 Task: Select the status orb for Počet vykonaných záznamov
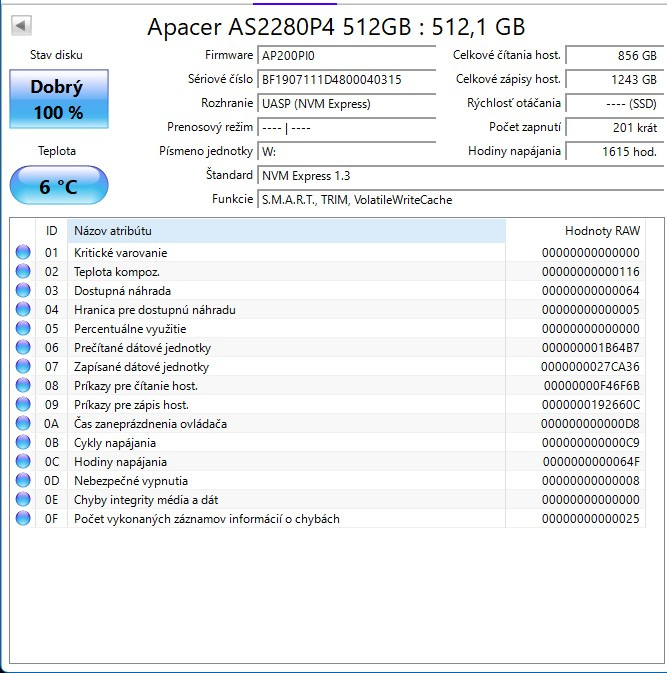23,518
